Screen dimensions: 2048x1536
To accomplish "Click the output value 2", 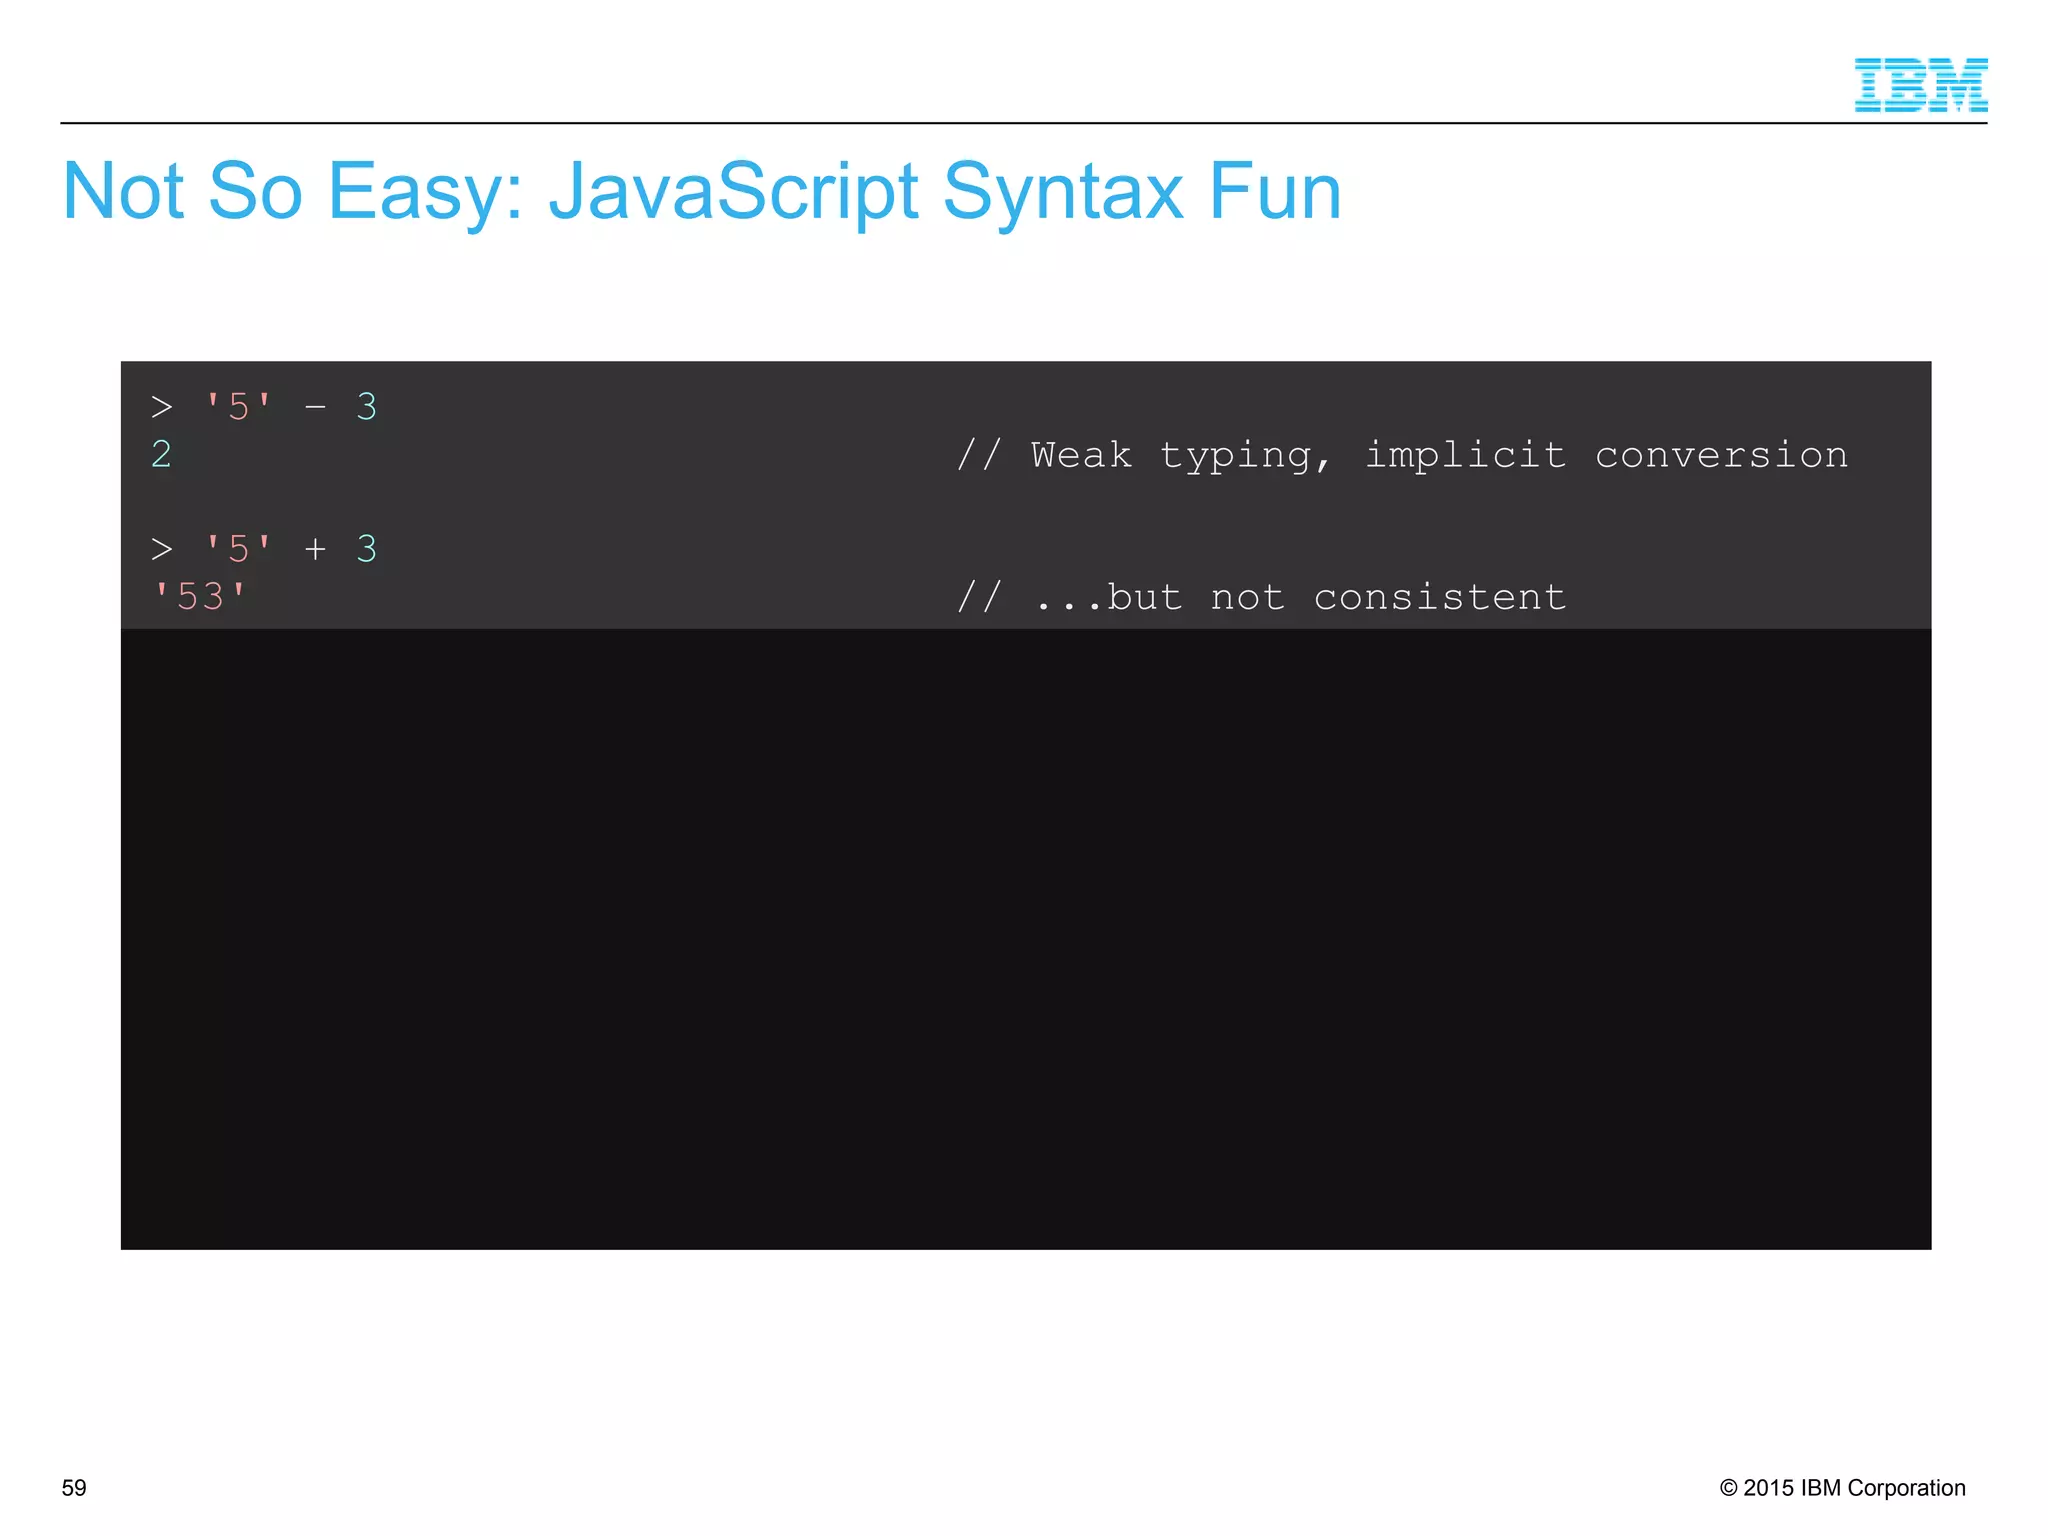I will (x=161, y=454).
